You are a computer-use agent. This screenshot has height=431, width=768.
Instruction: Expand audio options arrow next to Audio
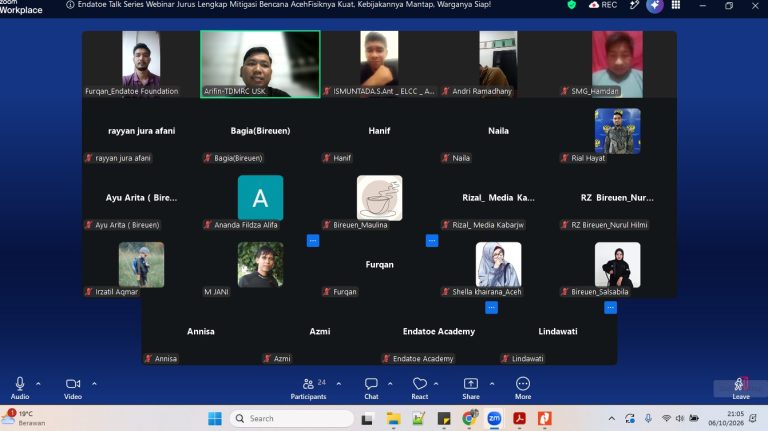click(38, 383)
